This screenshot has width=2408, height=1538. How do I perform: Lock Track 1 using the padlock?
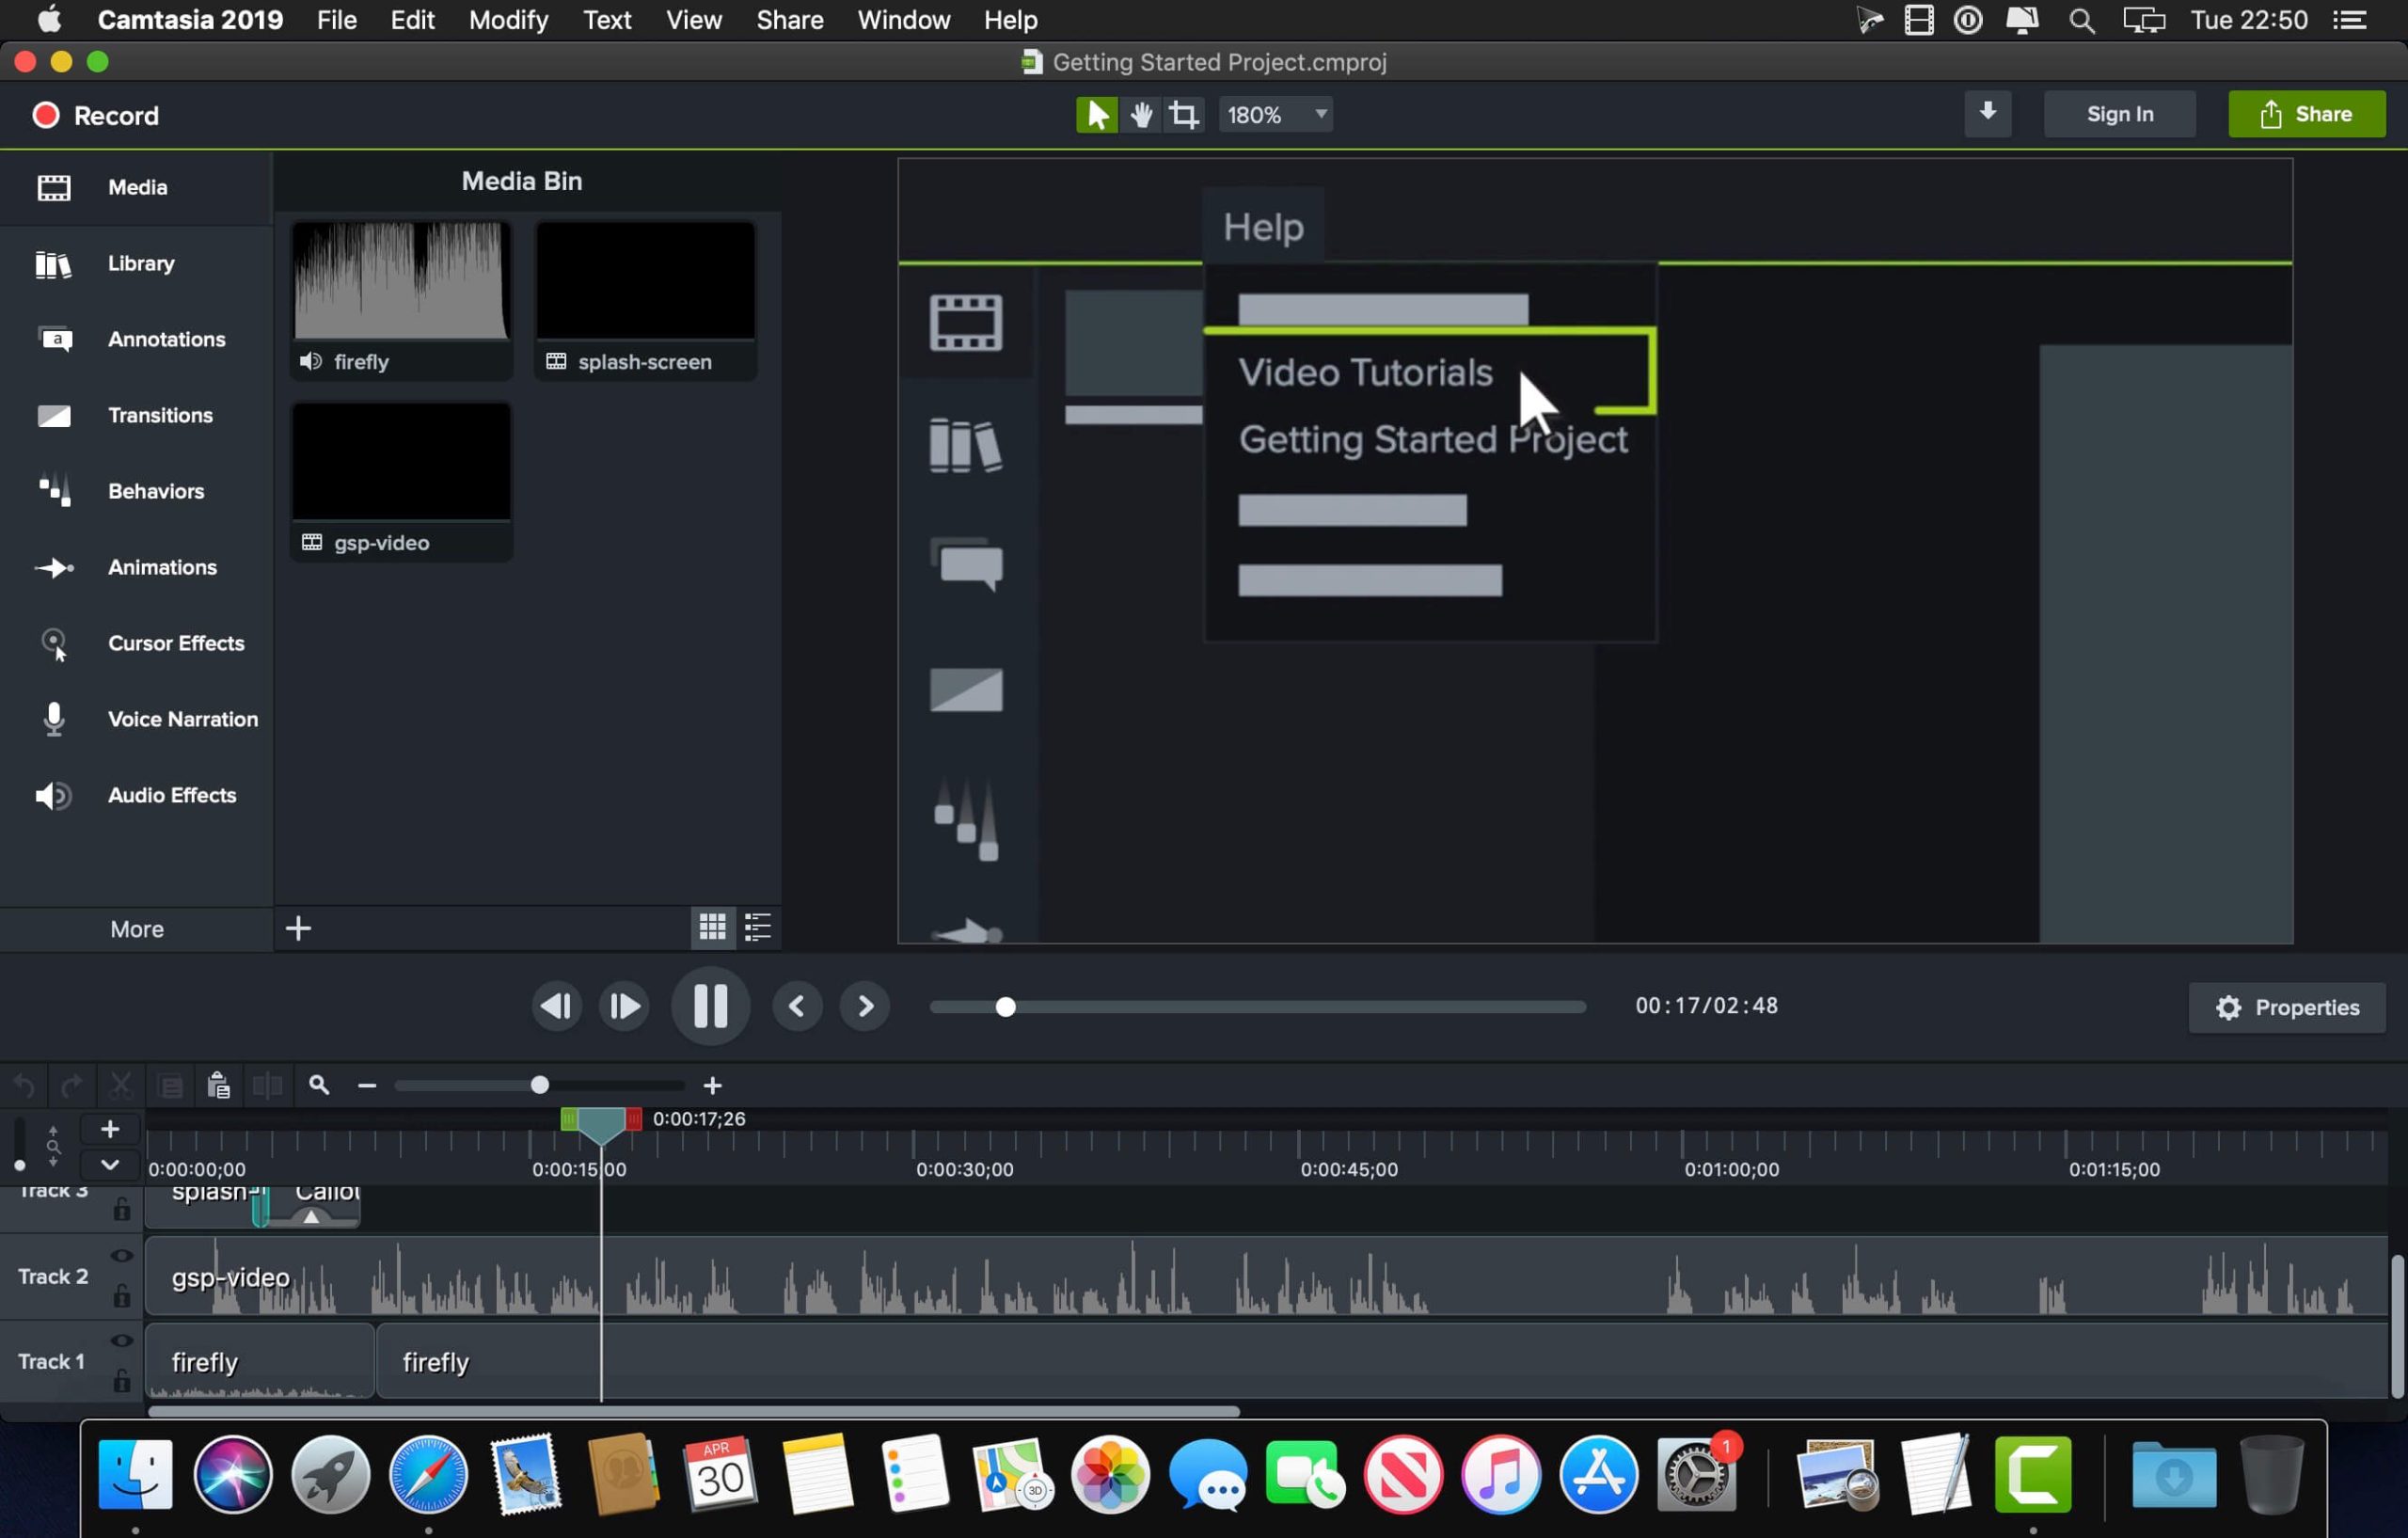click(x=122, y=1381)
